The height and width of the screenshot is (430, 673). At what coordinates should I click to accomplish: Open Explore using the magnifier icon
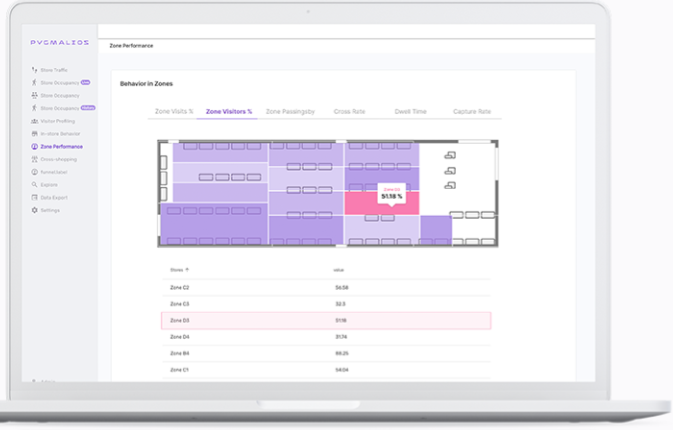[35, 185]
